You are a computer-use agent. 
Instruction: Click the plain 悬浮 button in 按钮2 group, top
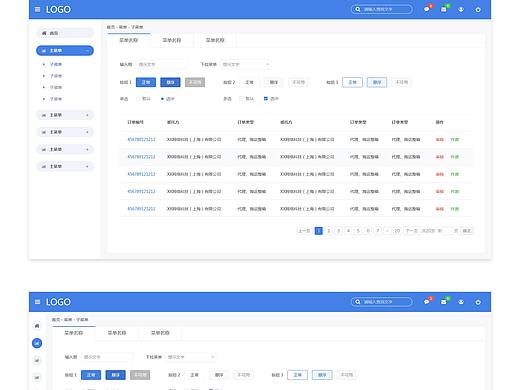(274, 82)
